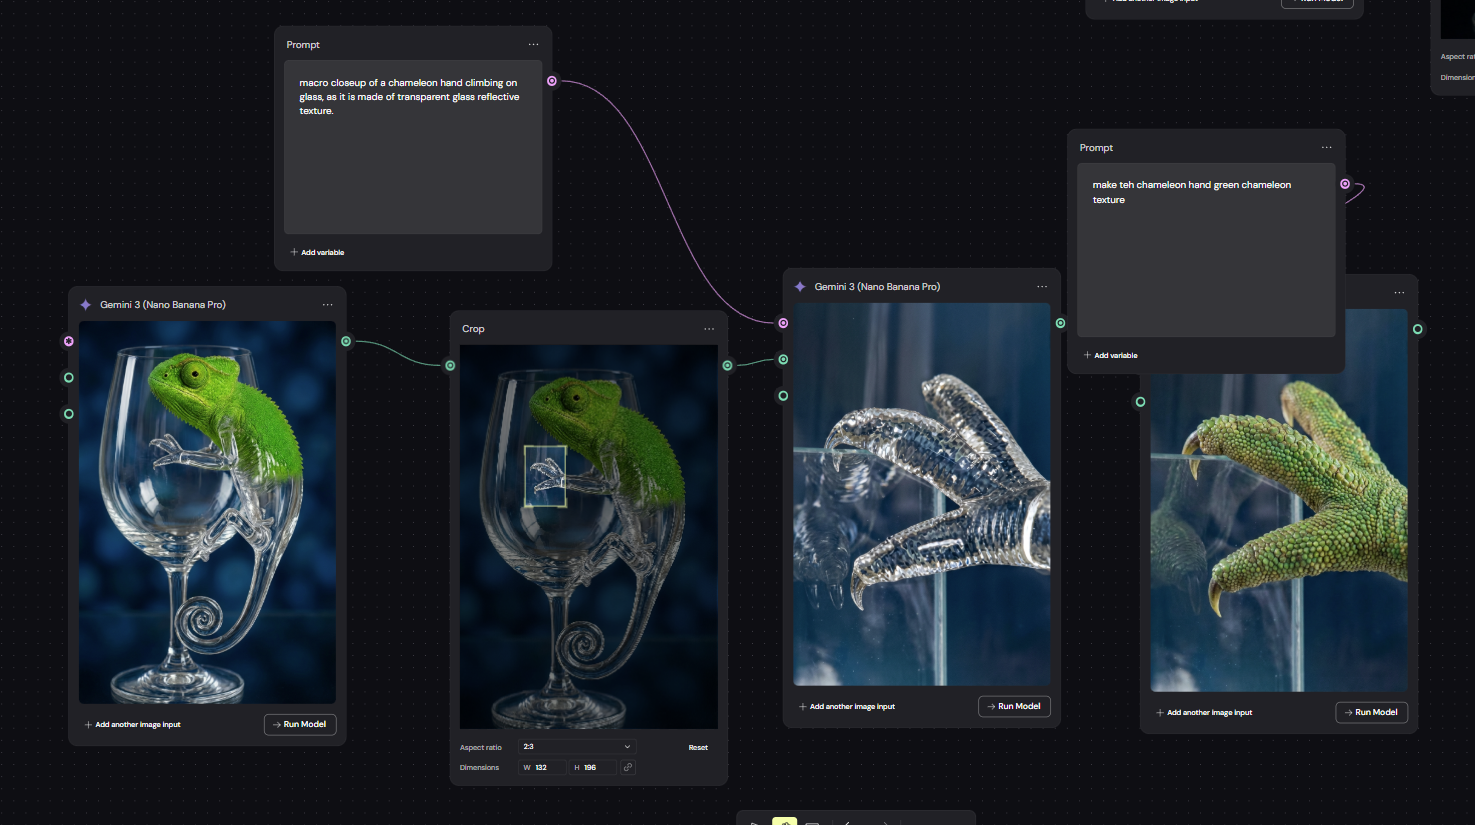Add variable to the 'macro closeup' Prompt node
This screenshot has width=1475, height=825.
coord(317,253)
